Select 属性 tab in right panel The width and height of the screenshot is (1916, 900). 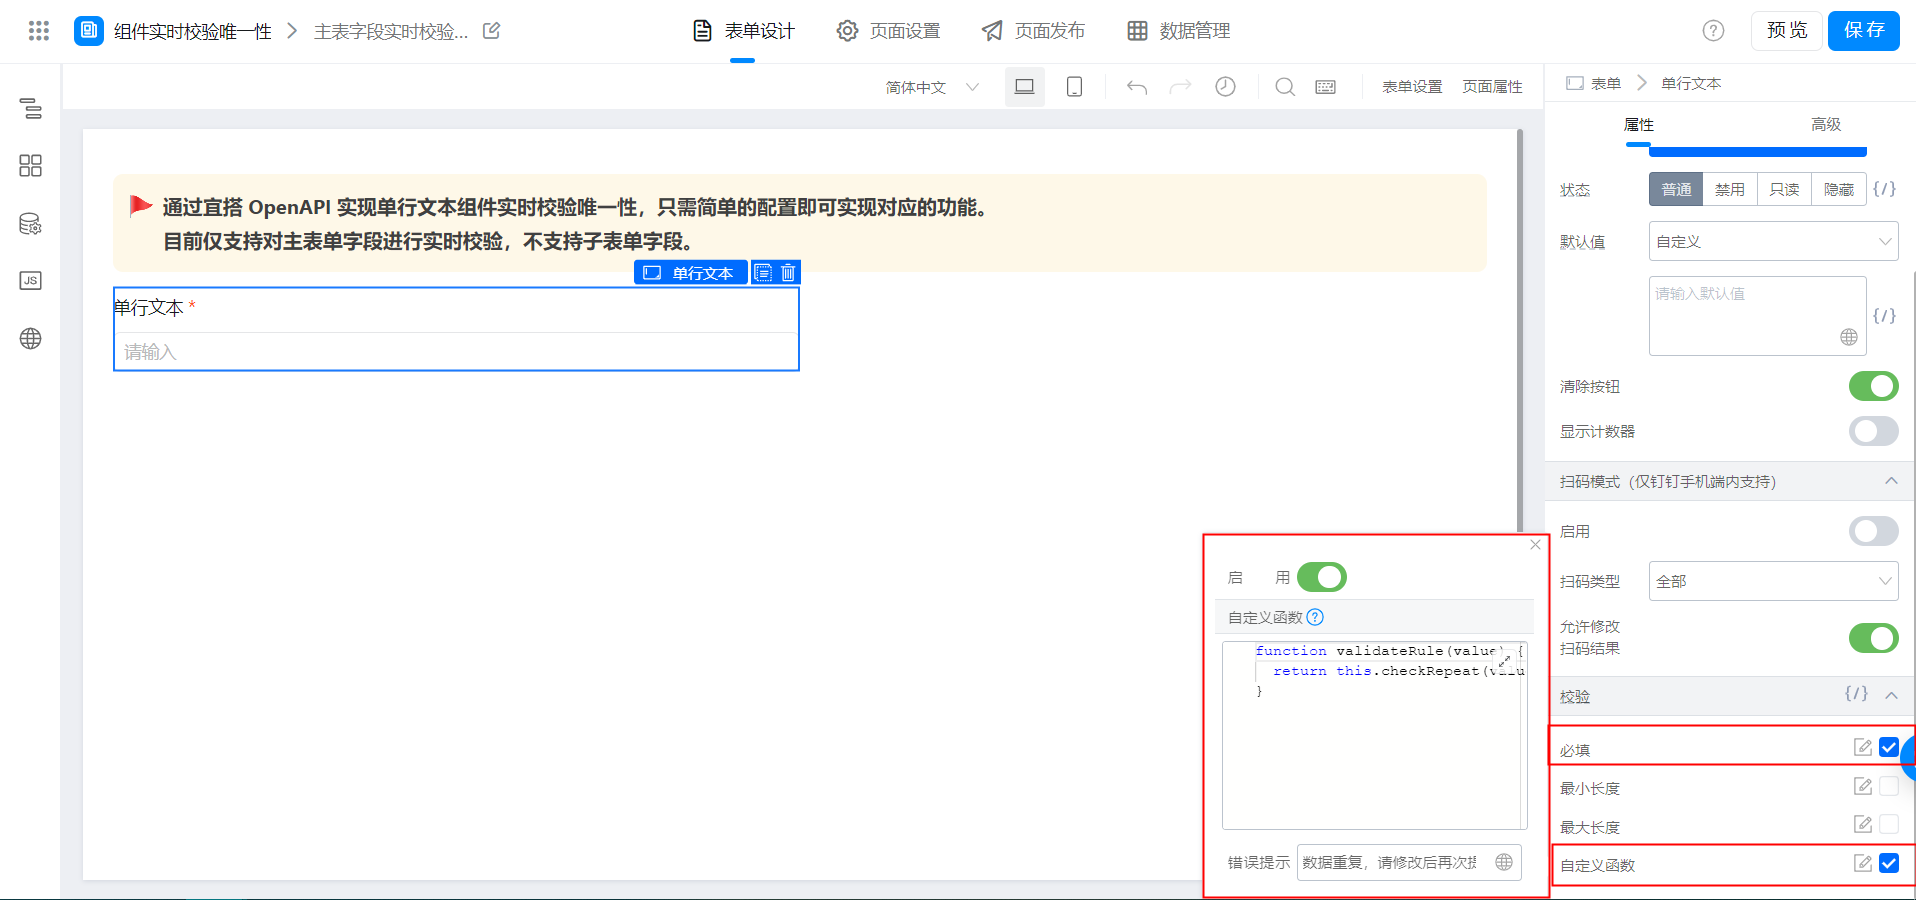pos(1638,124)
